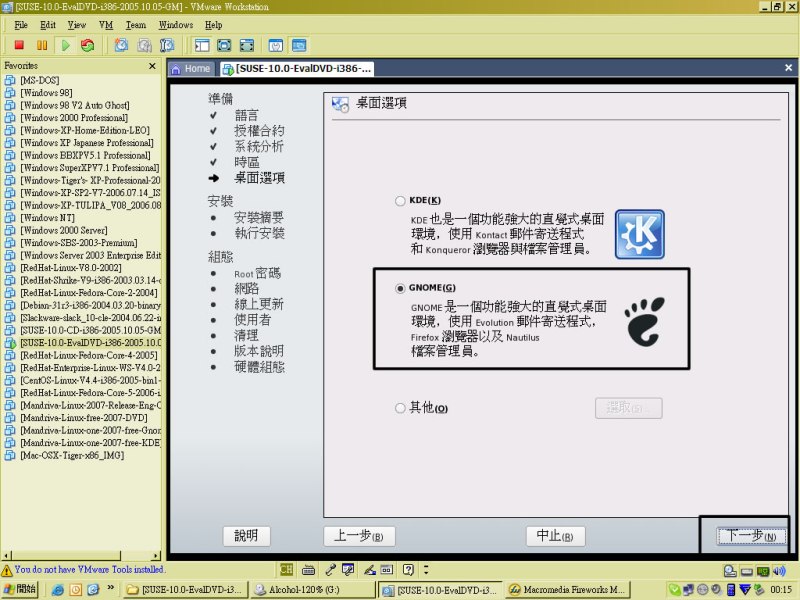Click the green Power On toolbar icon
The image size is (800, 600).
(x=65, y=45)
